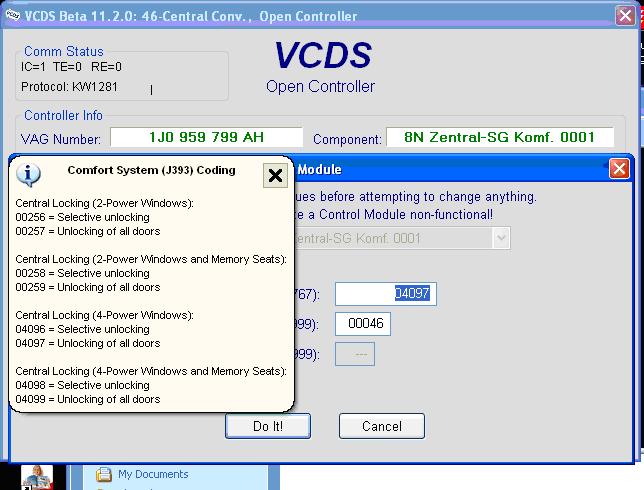Viewport: 644px width, 490px height.
Task: Click VAG Number field 1J0 959 799 AH
Action: (x=207, y=137)
